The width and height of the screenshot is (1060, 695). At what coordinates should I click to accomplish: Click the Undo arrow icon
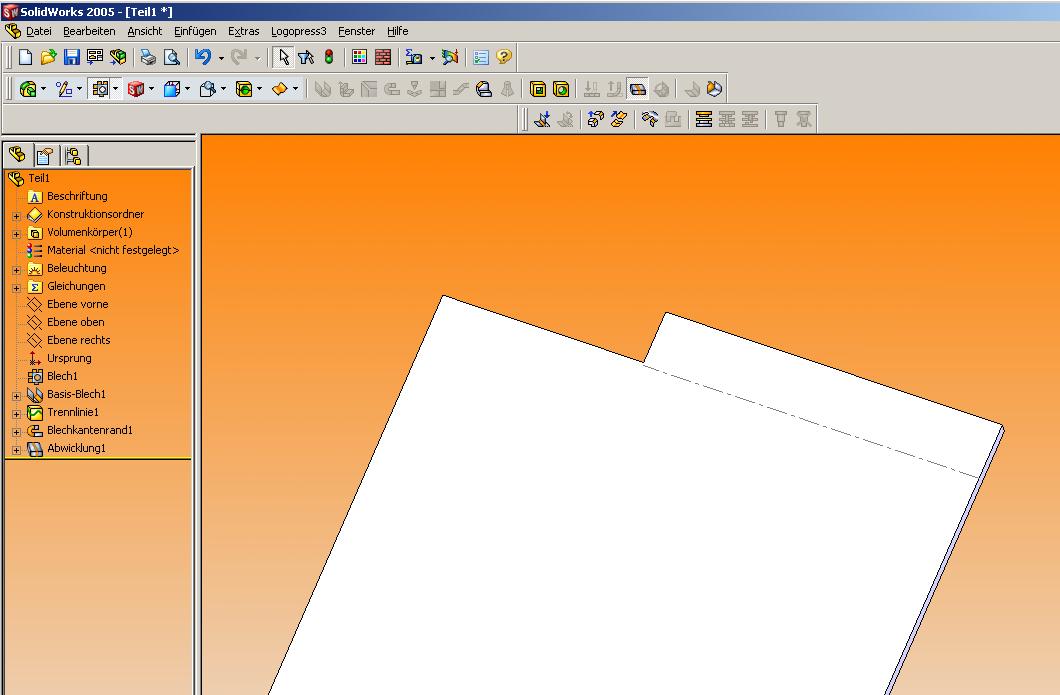203,57
